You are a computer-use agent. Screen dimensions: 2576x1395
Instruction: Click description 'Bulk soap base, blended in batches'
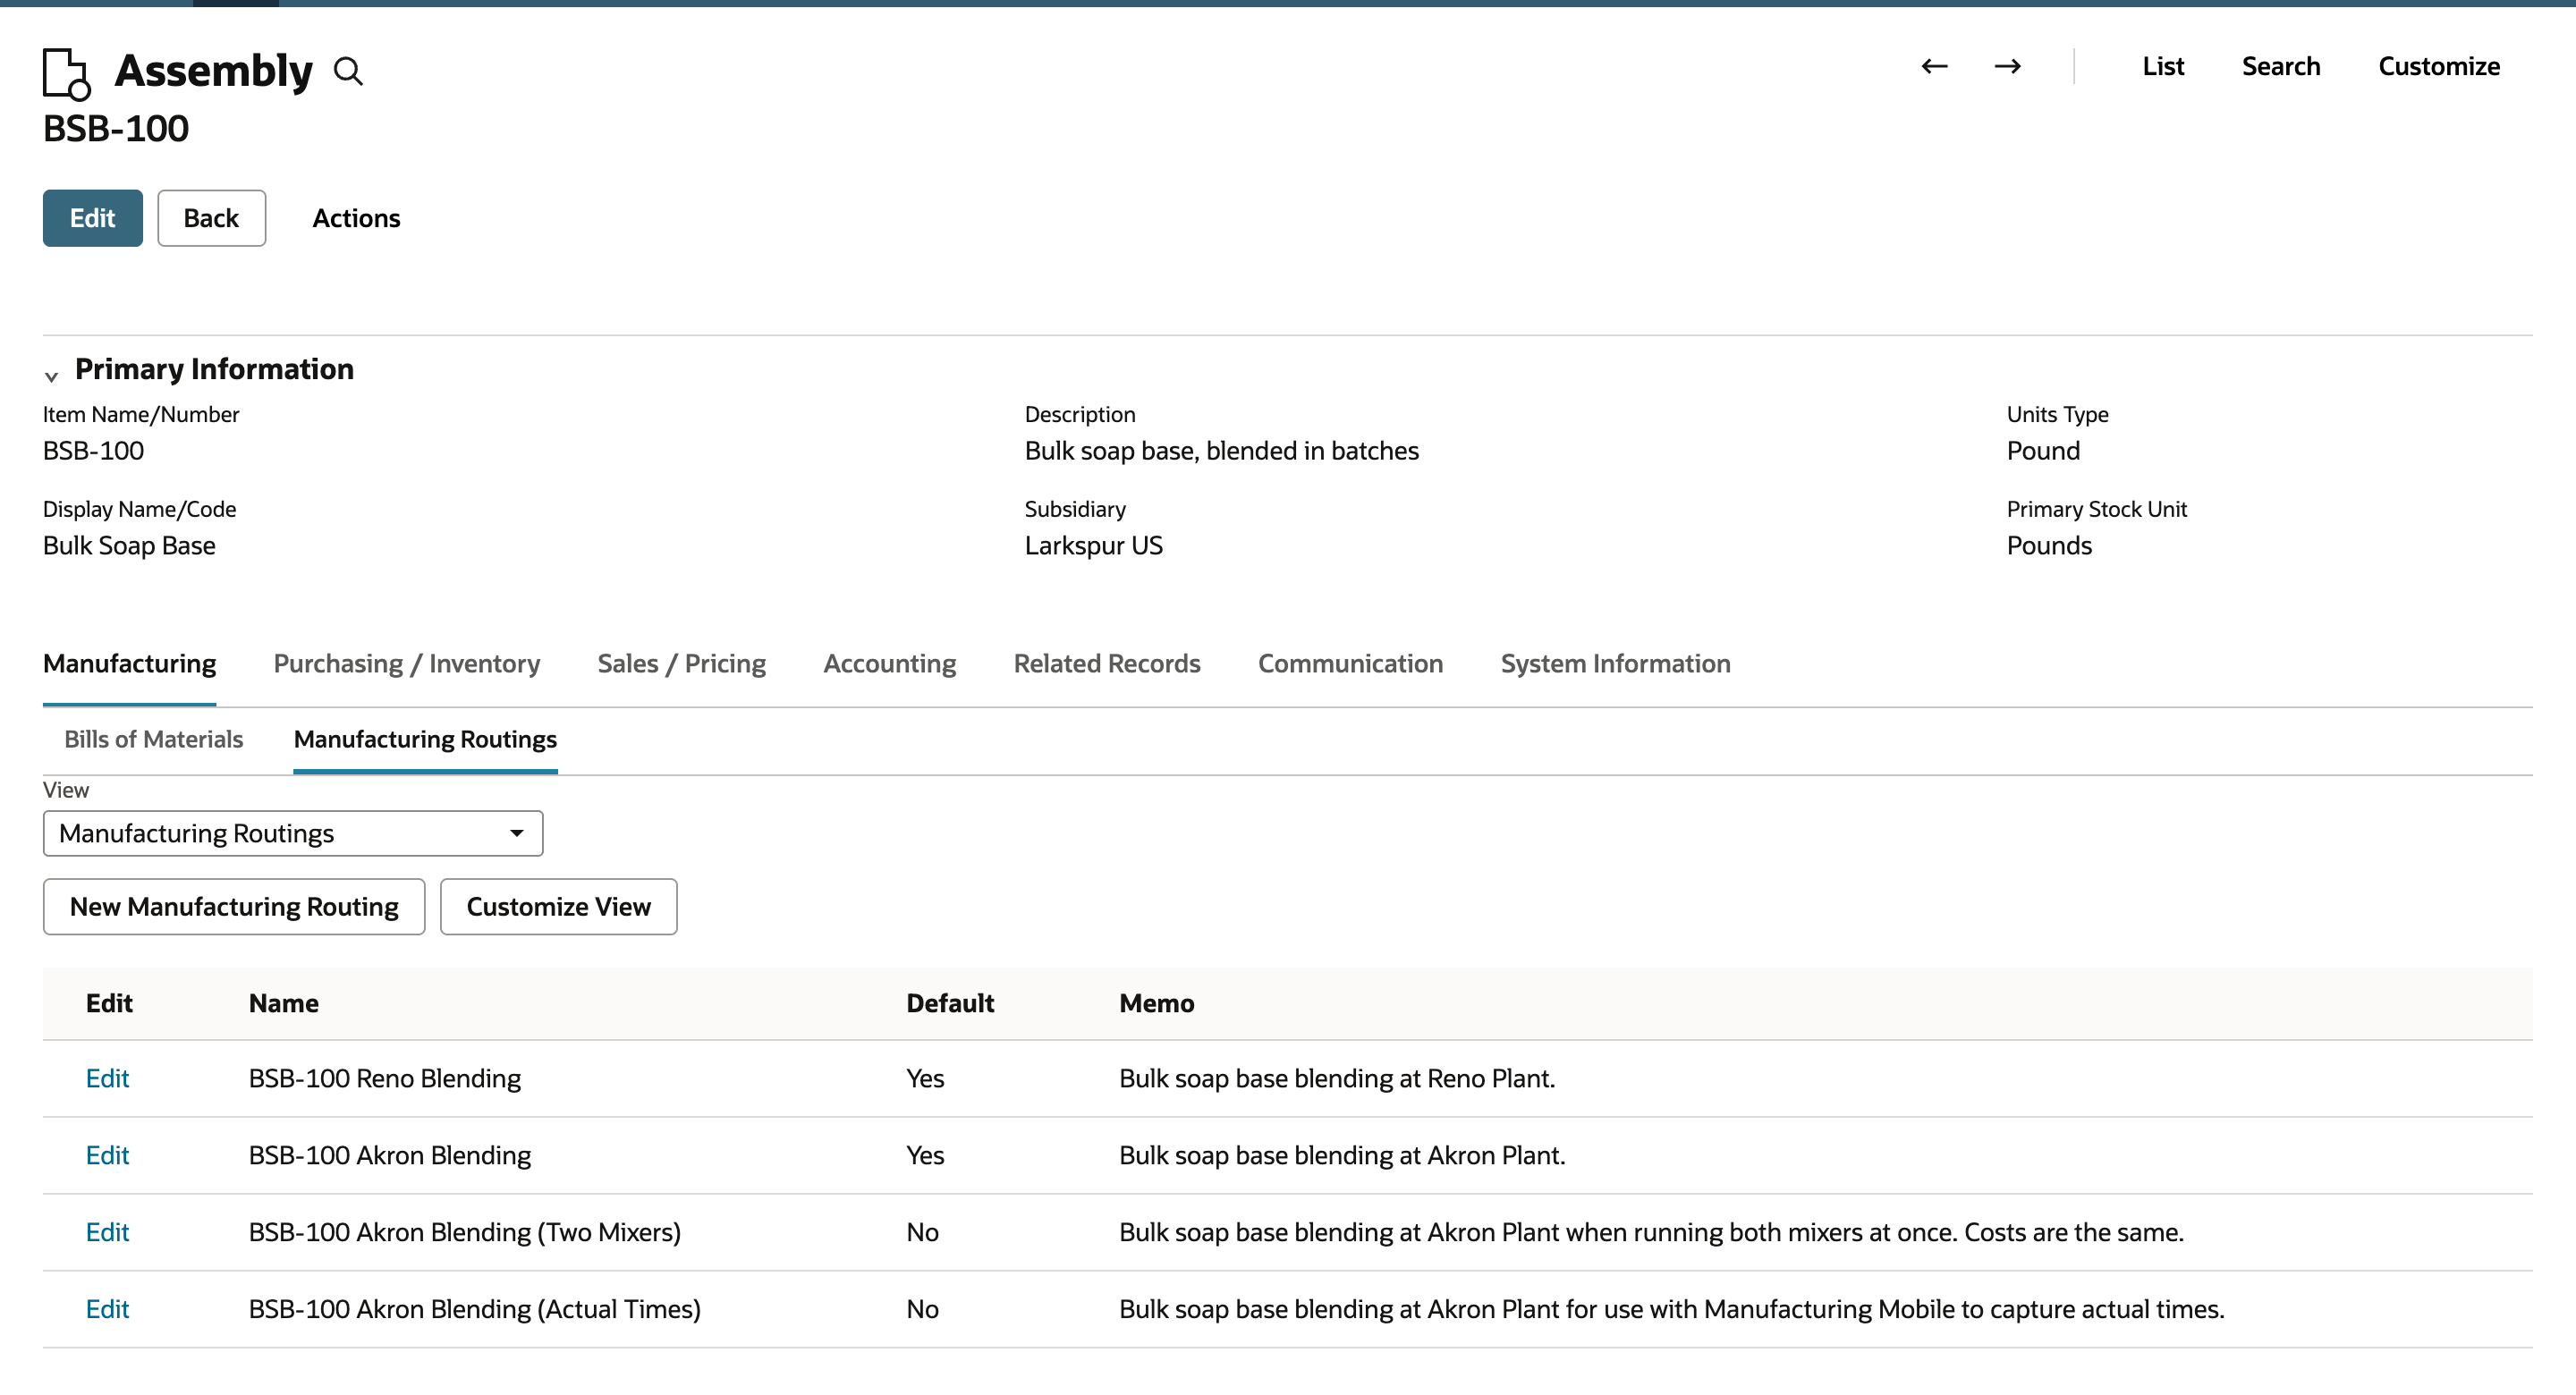tap(1221, 450)
